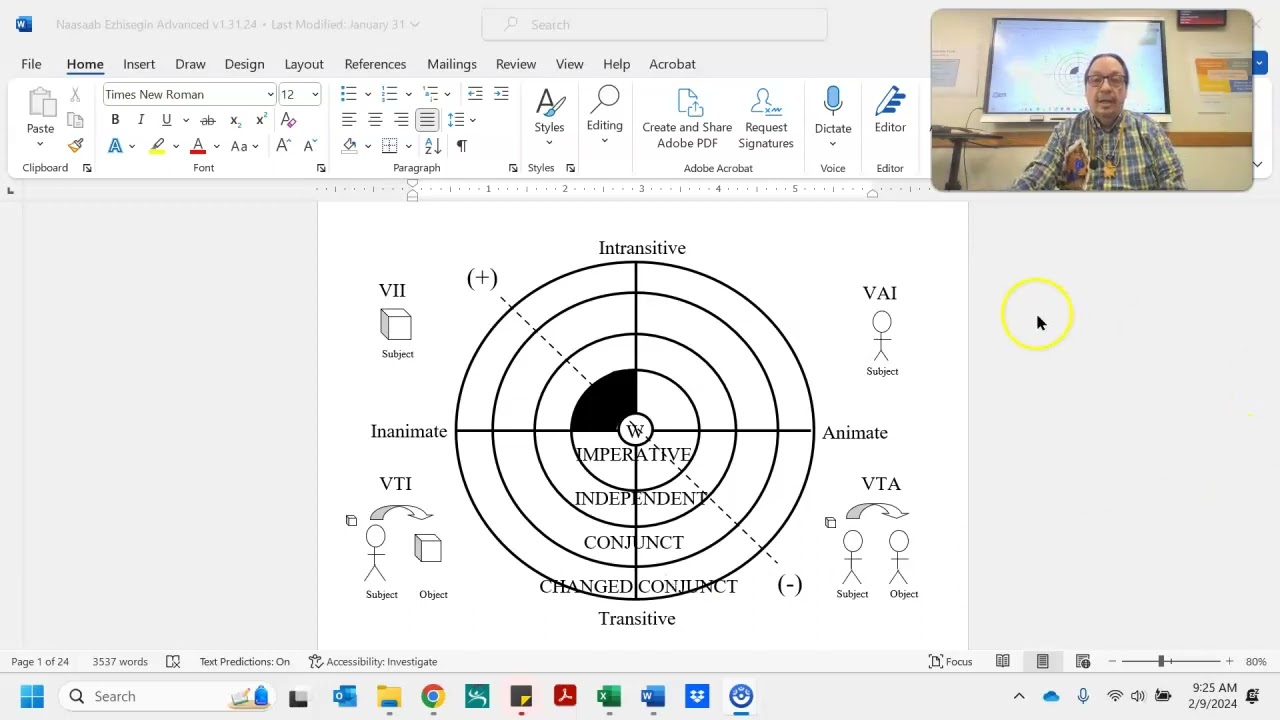
Task: Open the Editor pane
Action: pos(890,110)
